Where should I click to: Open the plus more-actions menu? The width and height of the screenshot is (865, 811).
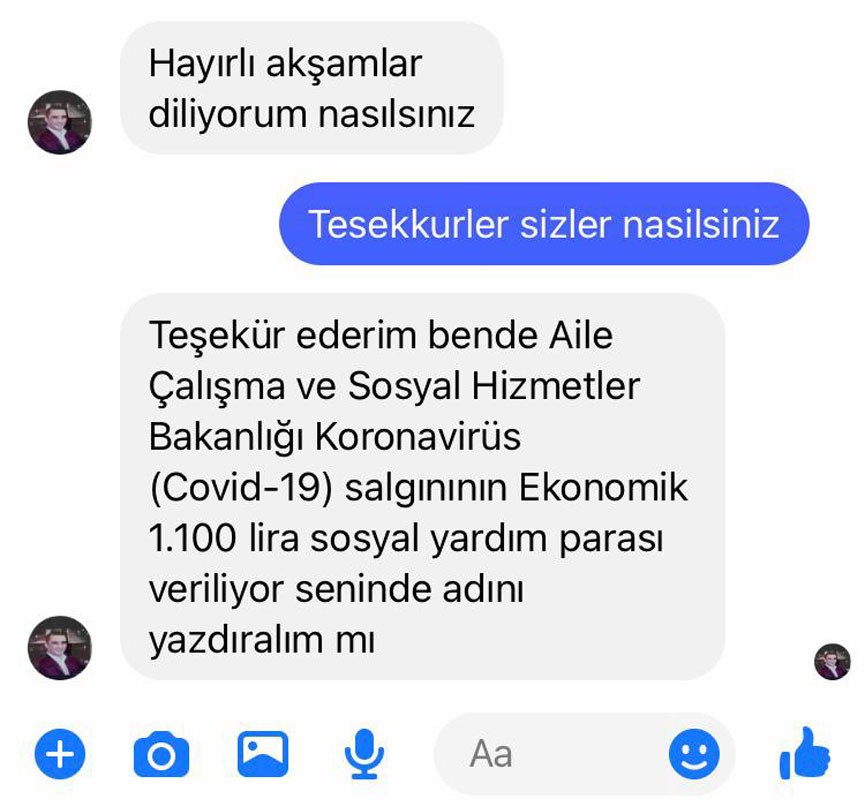(60, 754)
